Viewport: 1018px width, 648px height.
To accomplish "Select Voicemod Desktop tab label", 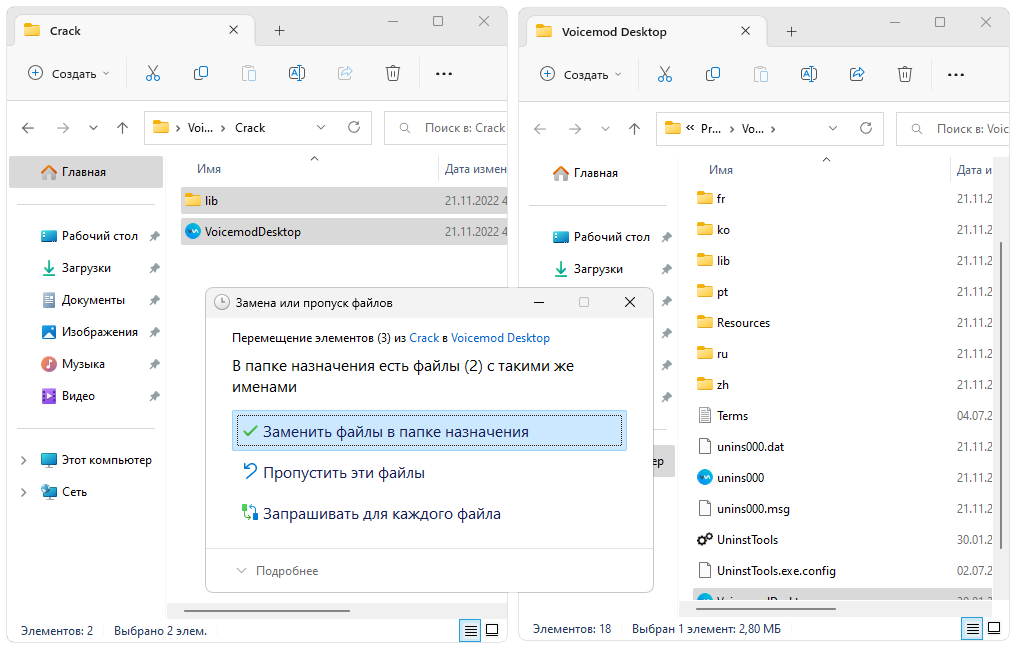I will pos(614,32).
